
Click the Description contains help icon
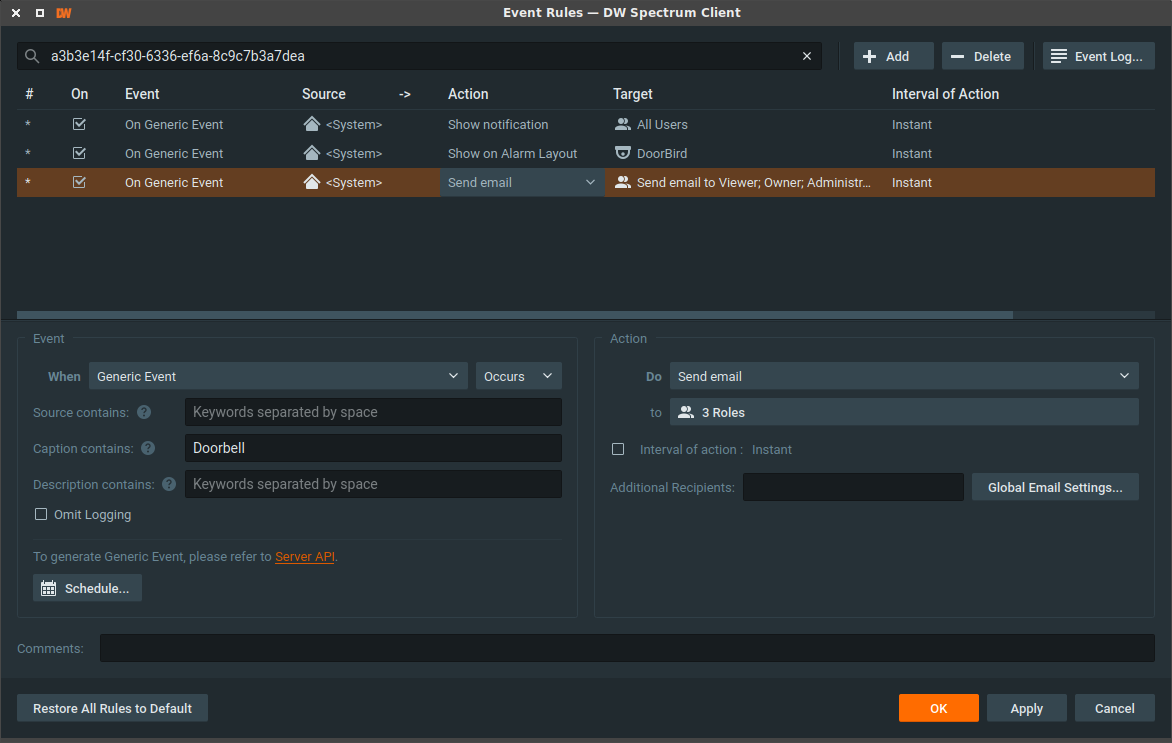[x=169, y=484]
